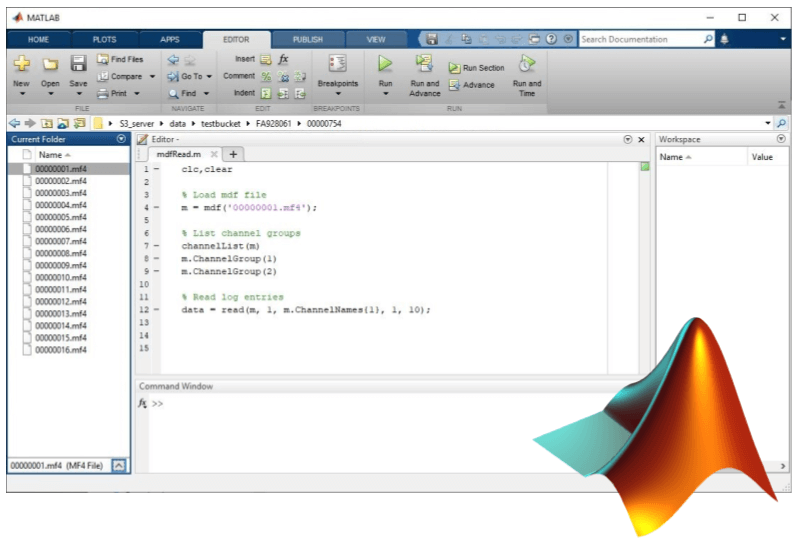Screen dimensions: 800x540
Task: Expand the Breakpoints dropdown arrow
Action: [x=338, y=94]
